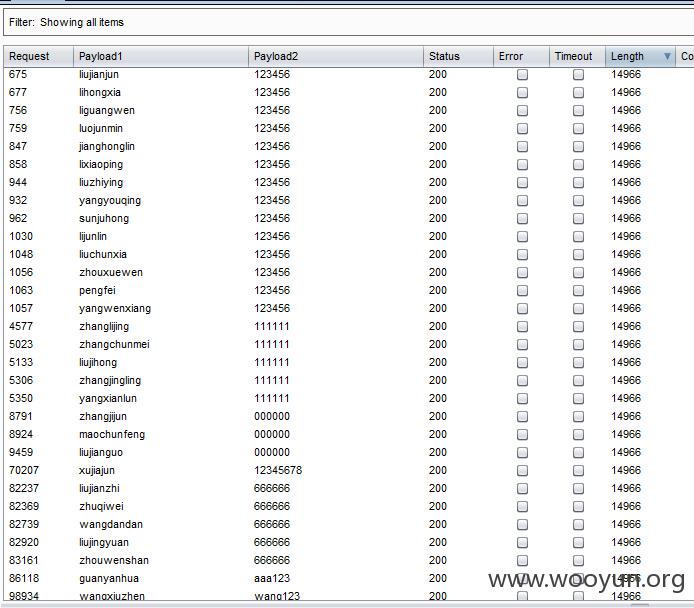Select the yangyouqing payload cell

(x=110, y=200)
